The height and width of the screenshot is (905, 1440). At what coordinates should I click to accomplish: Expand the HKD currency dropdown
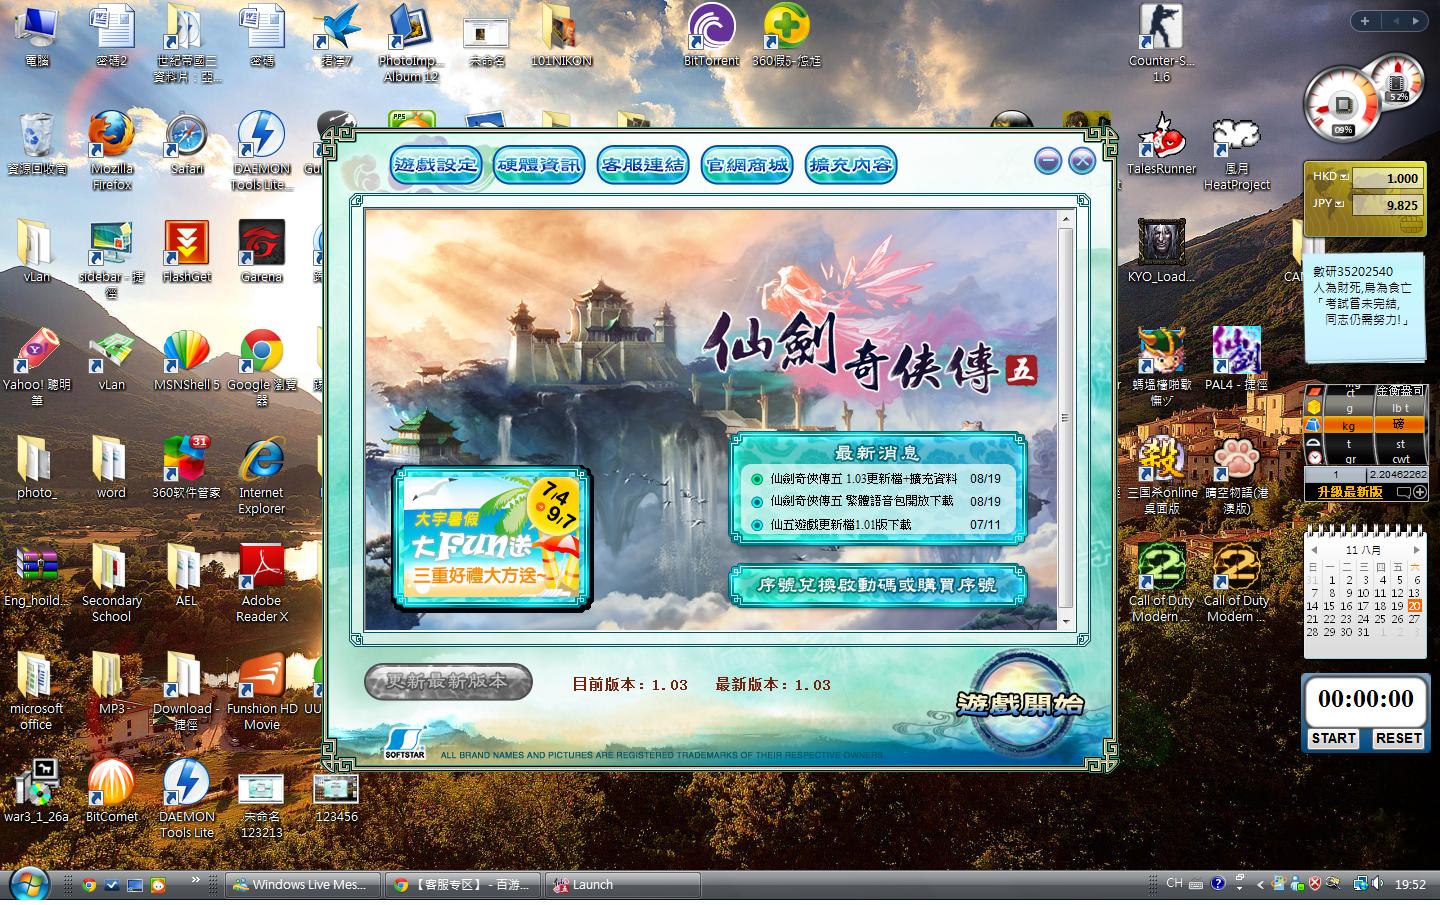pyautogui.click(x=1344, y=177)
